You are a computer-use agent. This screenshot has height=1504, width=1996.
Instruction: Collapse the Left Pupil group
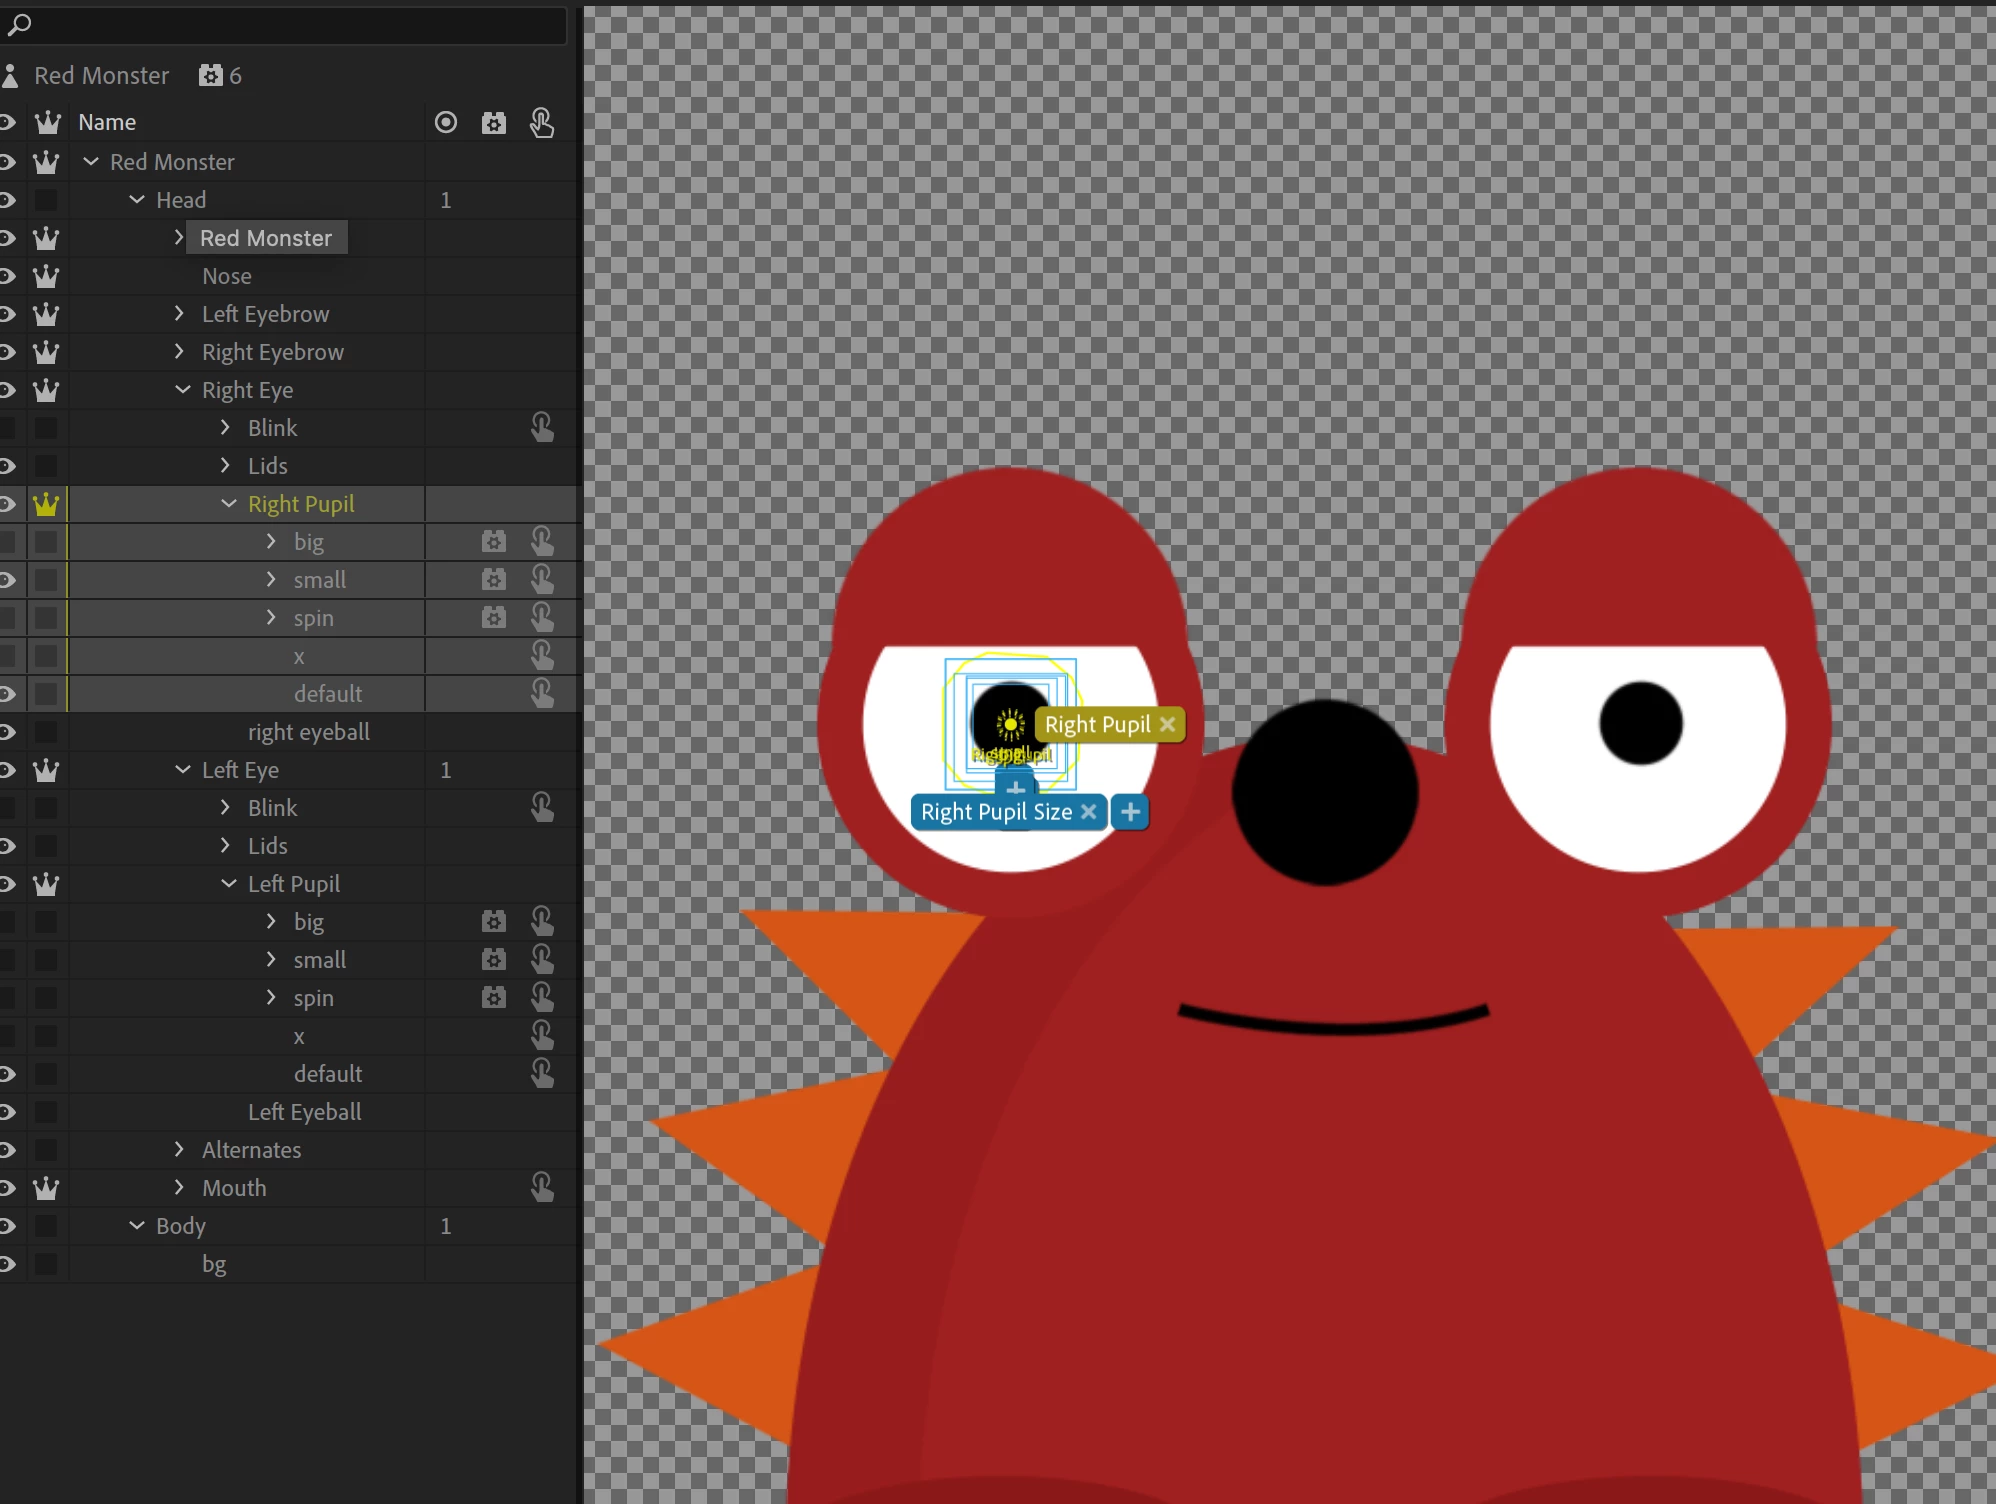[229, 884]
